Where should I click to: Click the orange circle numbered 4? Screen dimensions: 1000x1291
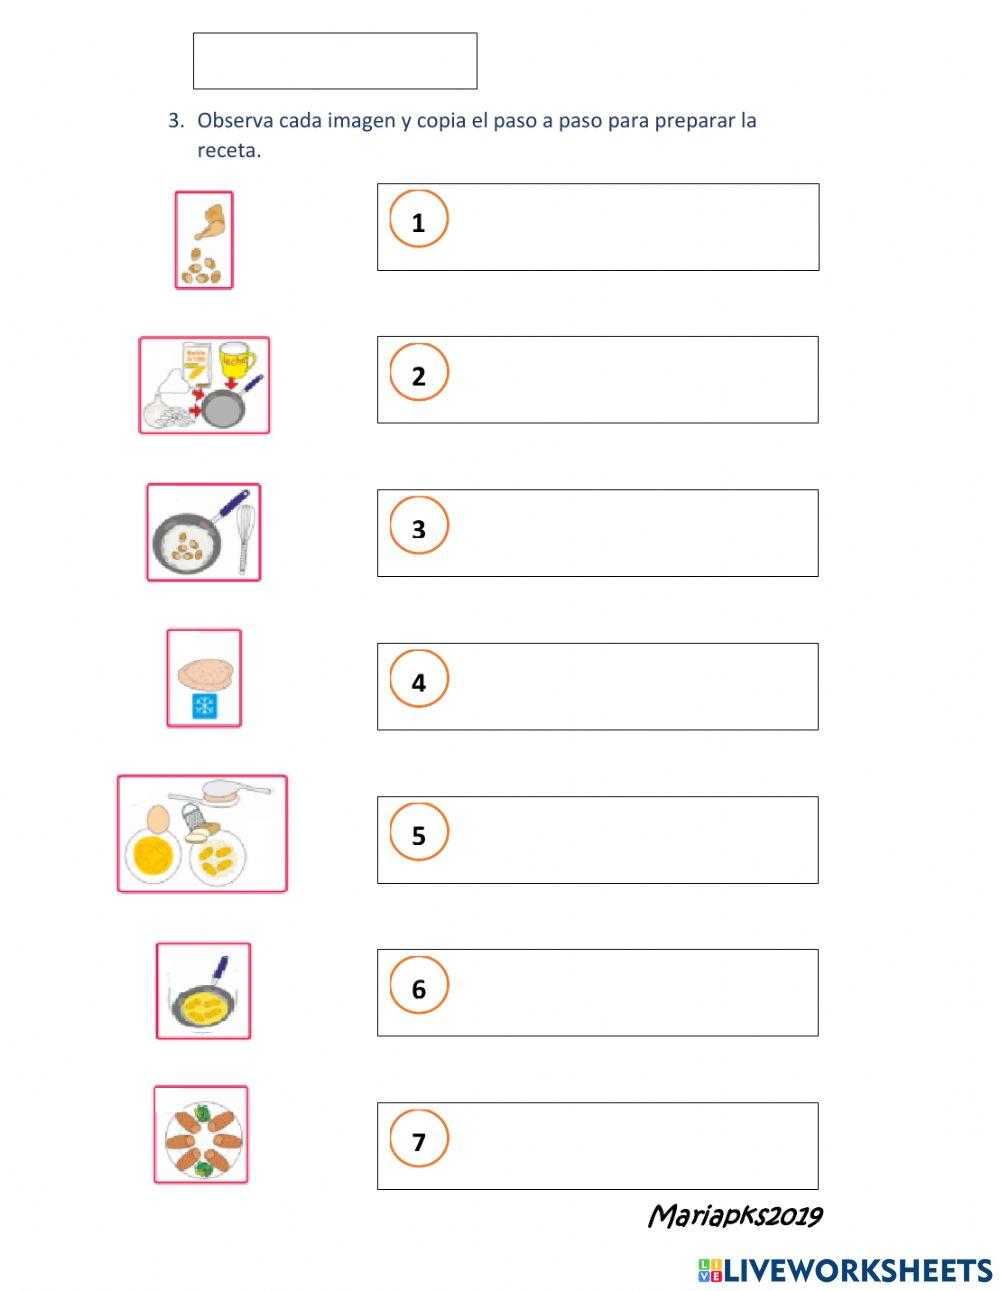click(x=418, y=681)
